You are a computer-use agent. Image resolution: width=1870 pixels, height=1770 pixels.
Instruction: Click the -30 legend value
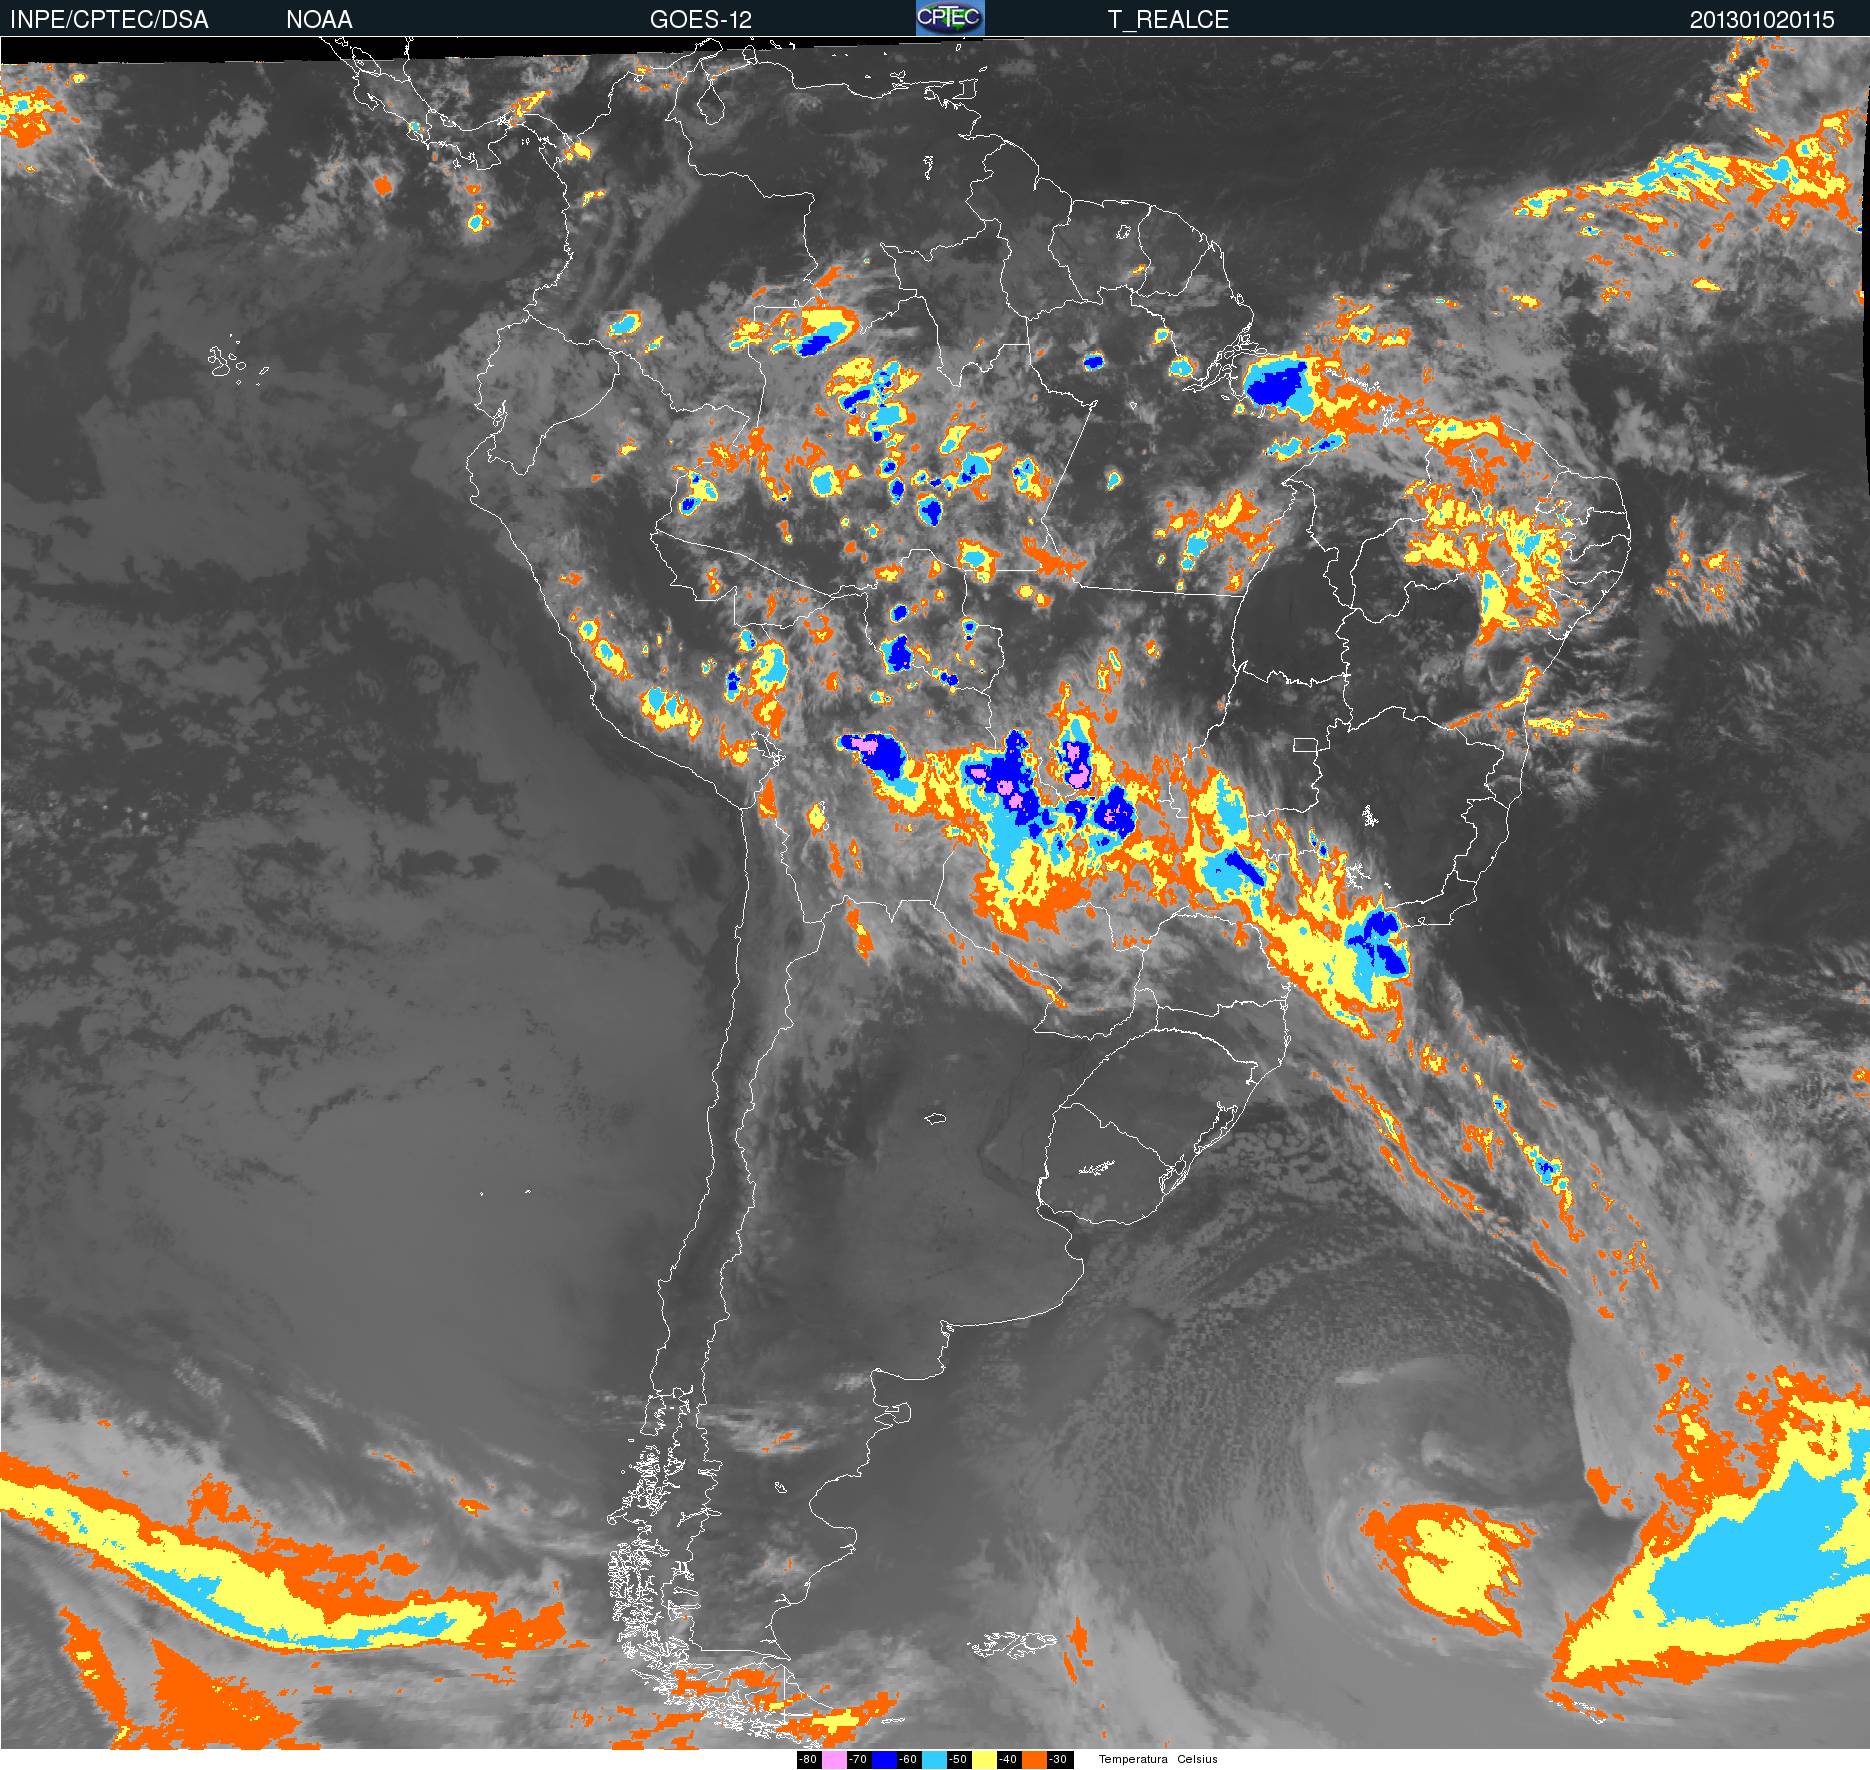[x=1060, y=1760]
